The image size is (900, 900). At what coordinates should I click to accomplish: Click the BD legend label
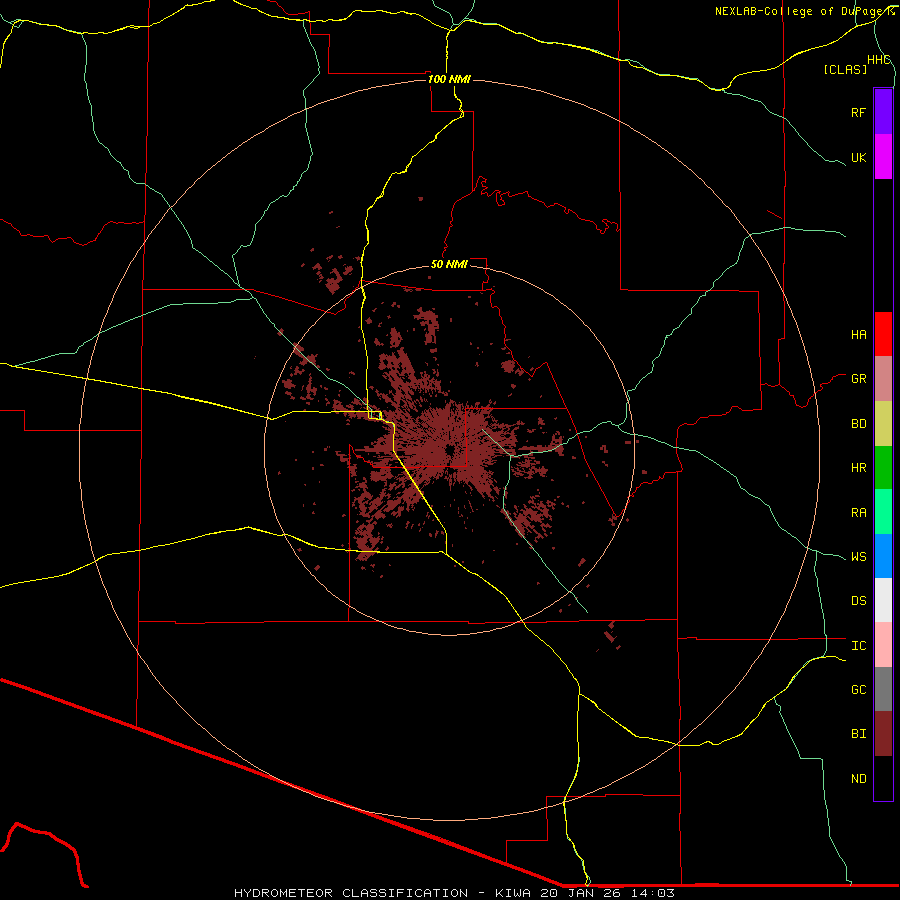click(x=859, y=424)
